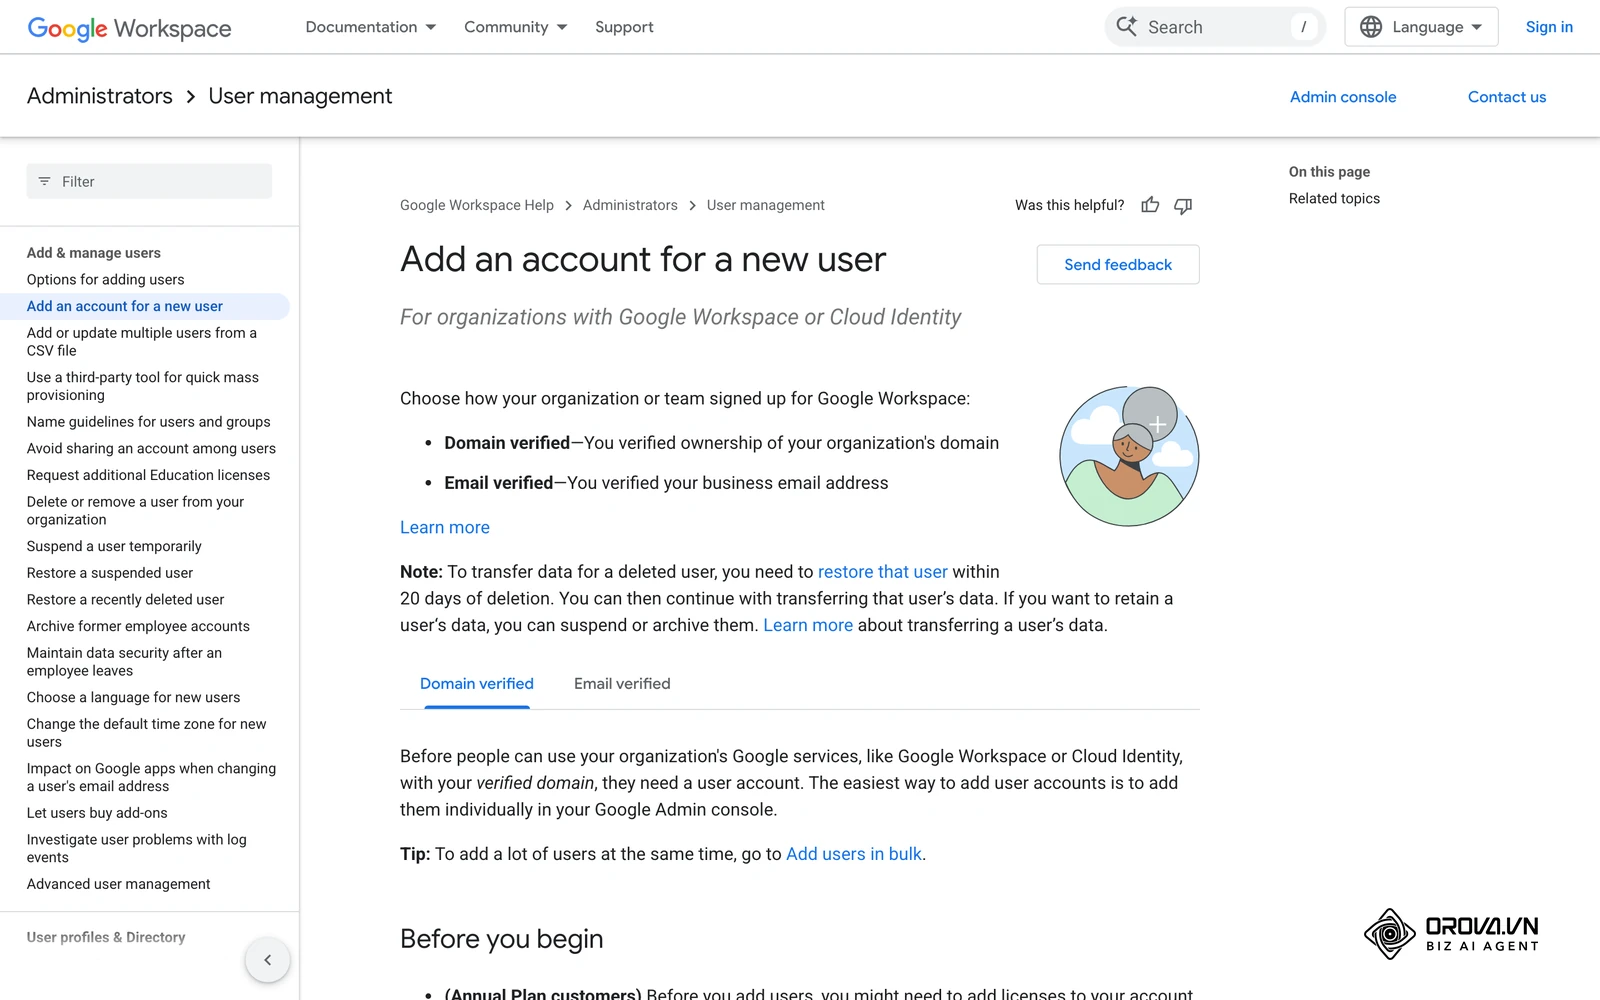1600x1000 pixels.
Task: Open Options for adding users in sidebar
Action: (105, 280)
